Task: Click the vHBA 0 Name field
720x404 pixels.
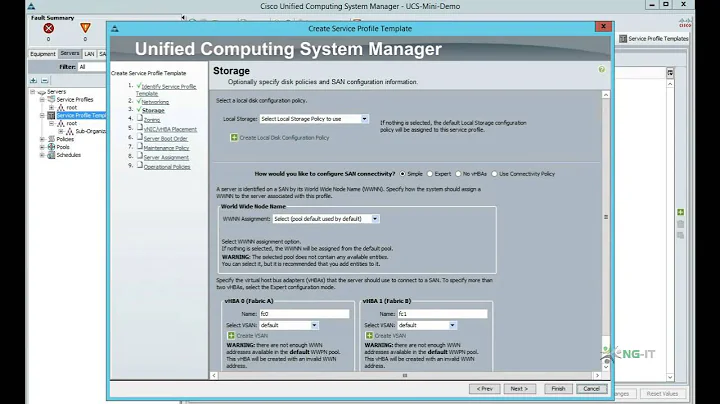Action: (x=304, y=314)
